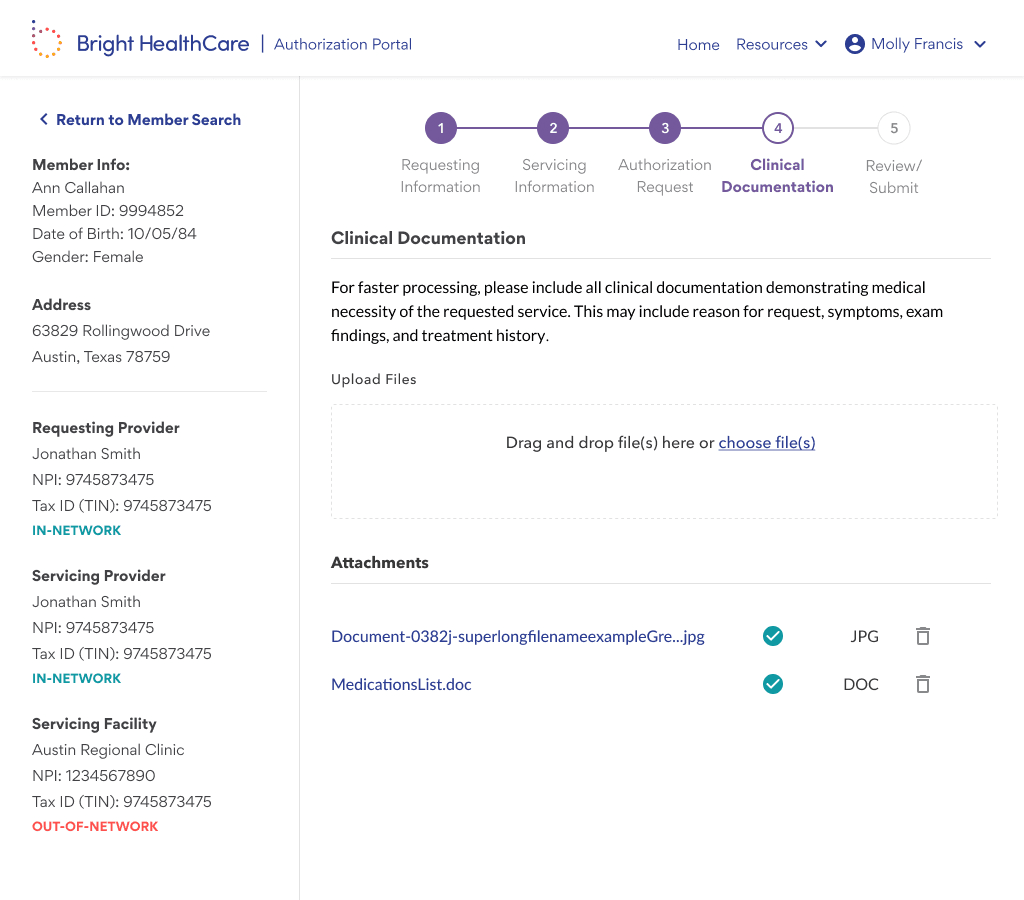Jump to step 5 Review/Submit
Viewport: 1024px width, 900px height.
[893, 128]
